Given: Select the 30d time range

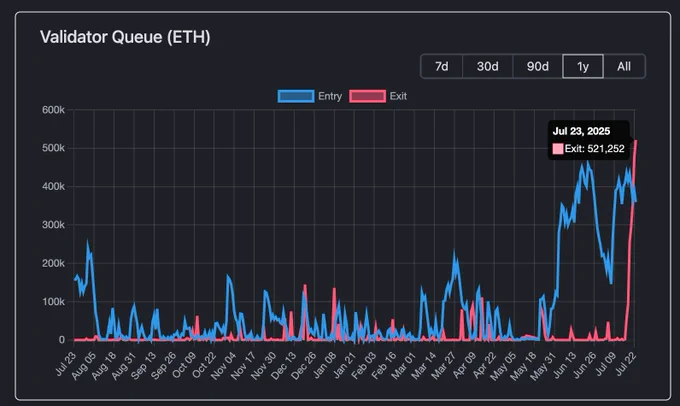Looking at the screenshot, I should 487,66.
